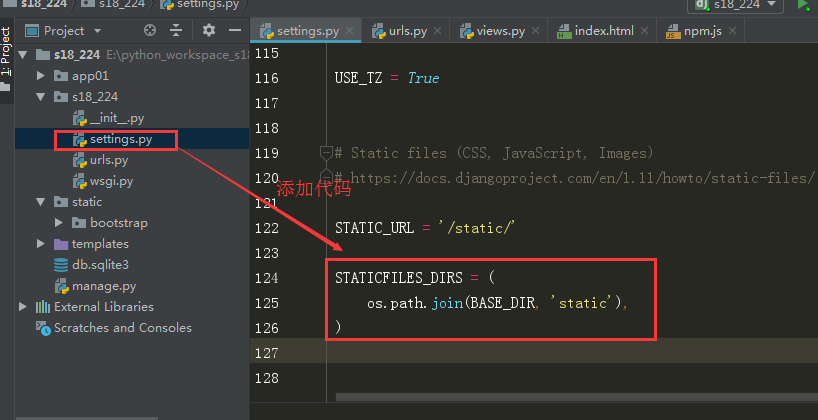Screen dimensions: 818x420
Task: Click the Collapse All icon in Project panel
Action: [x=176, y=31]
